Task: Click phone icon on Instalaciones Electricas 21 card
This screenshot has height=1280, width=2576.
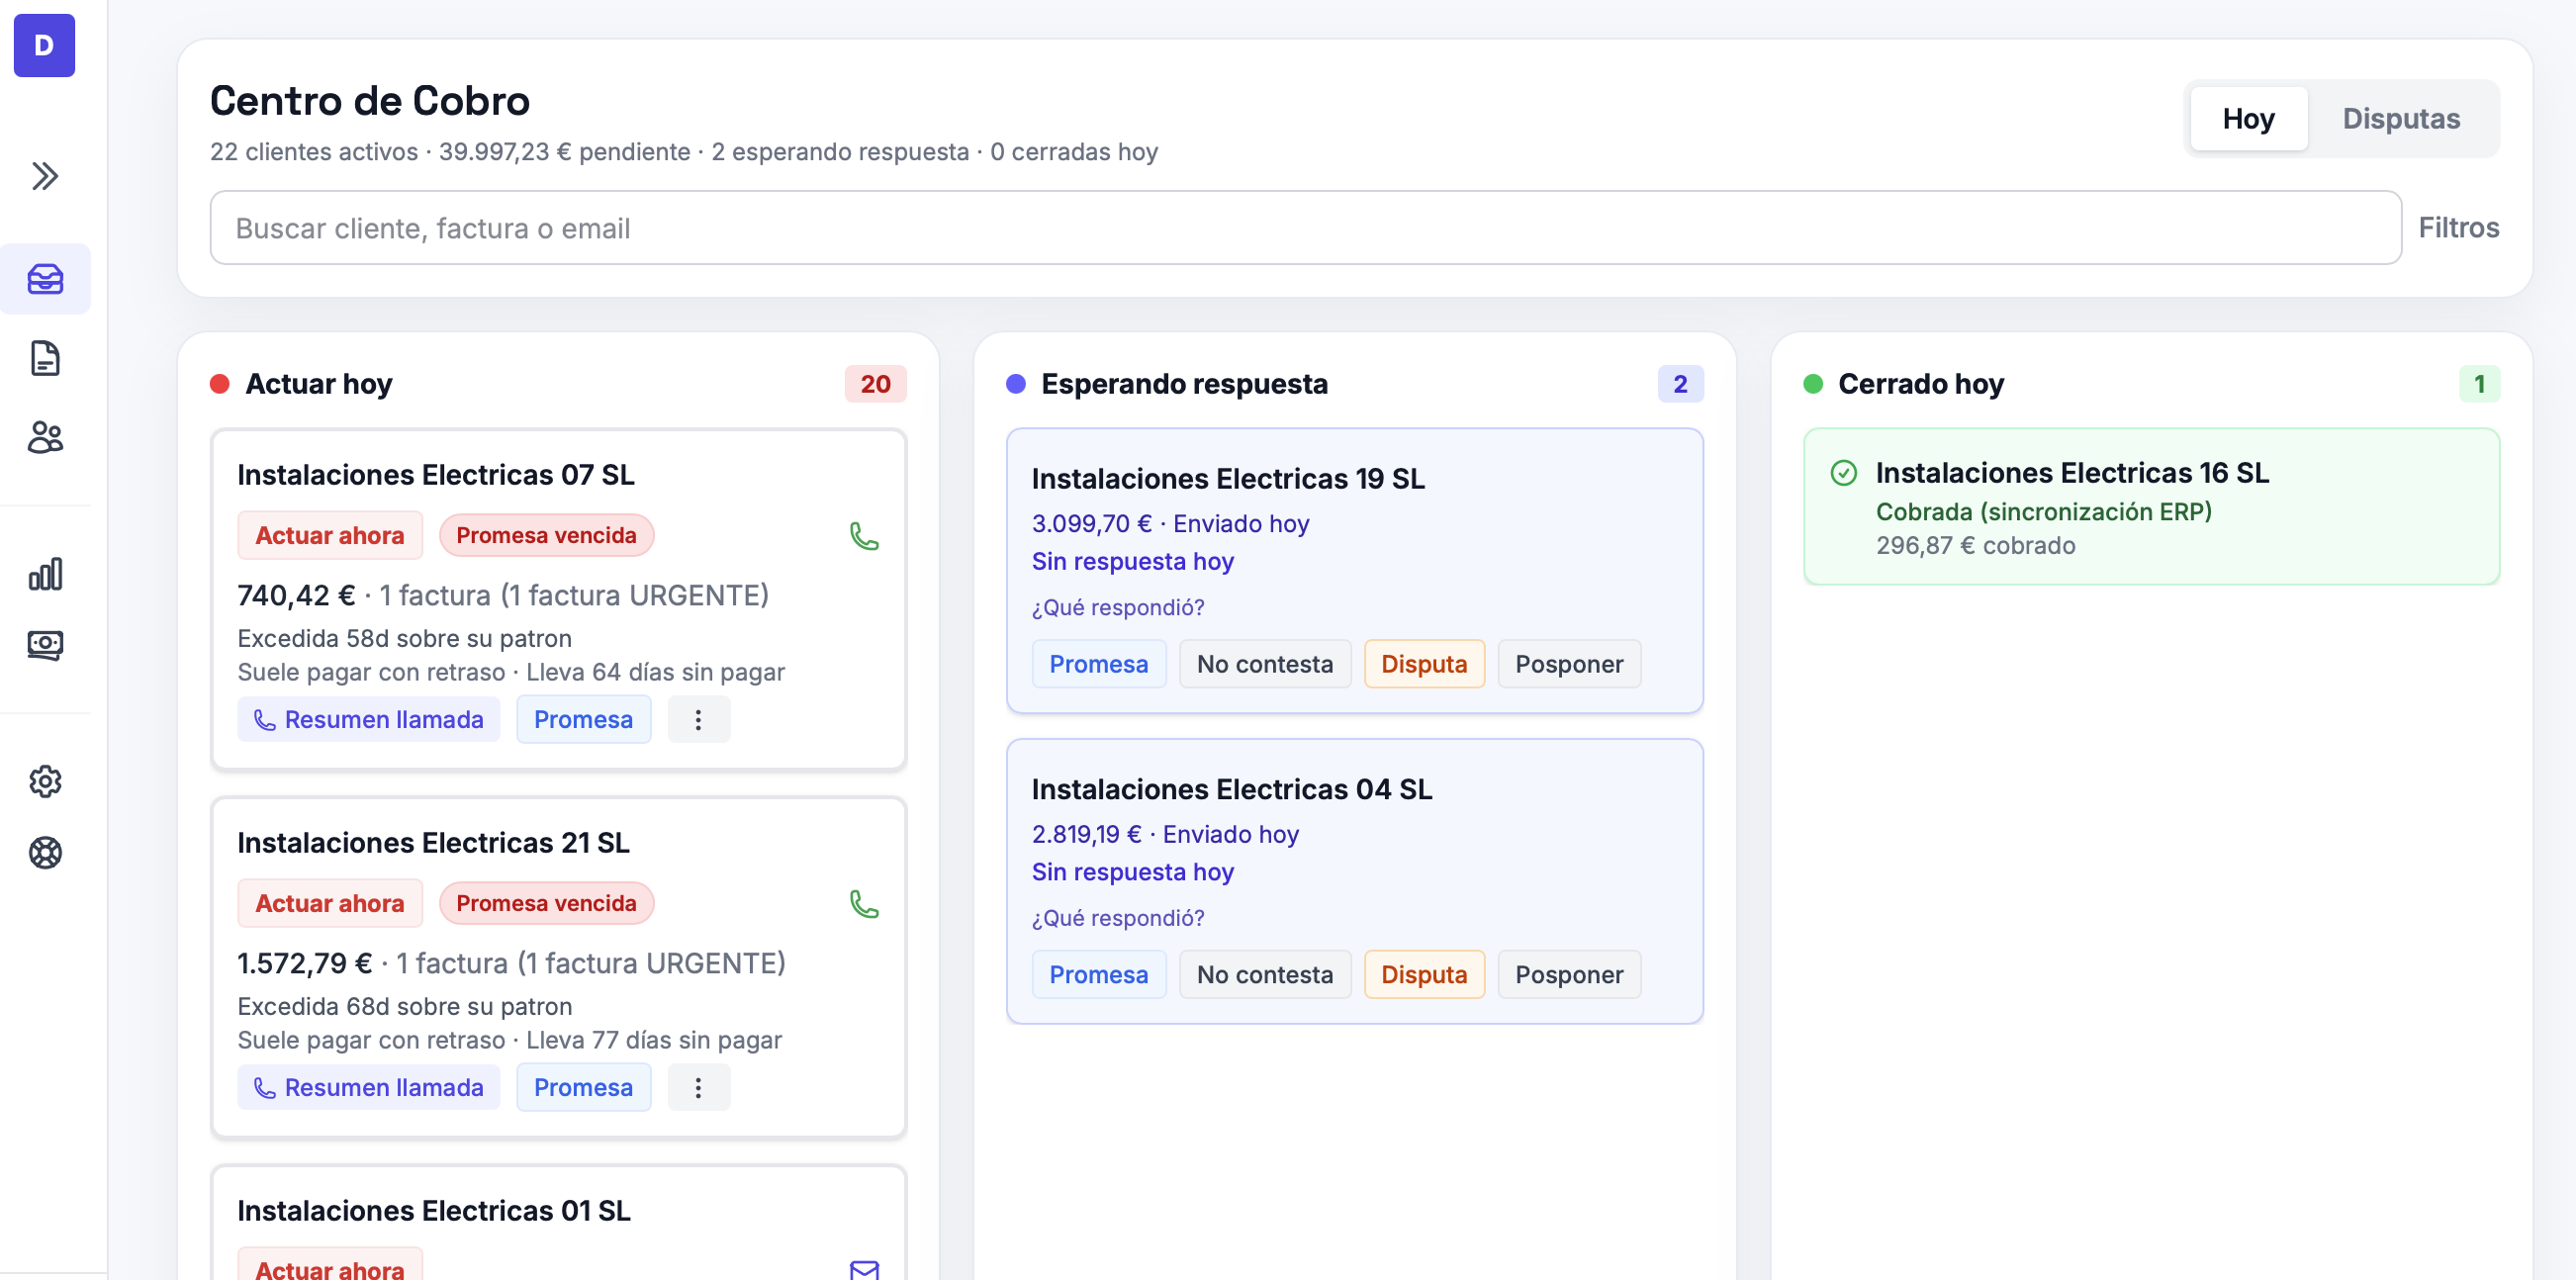Action: [864, 904]
